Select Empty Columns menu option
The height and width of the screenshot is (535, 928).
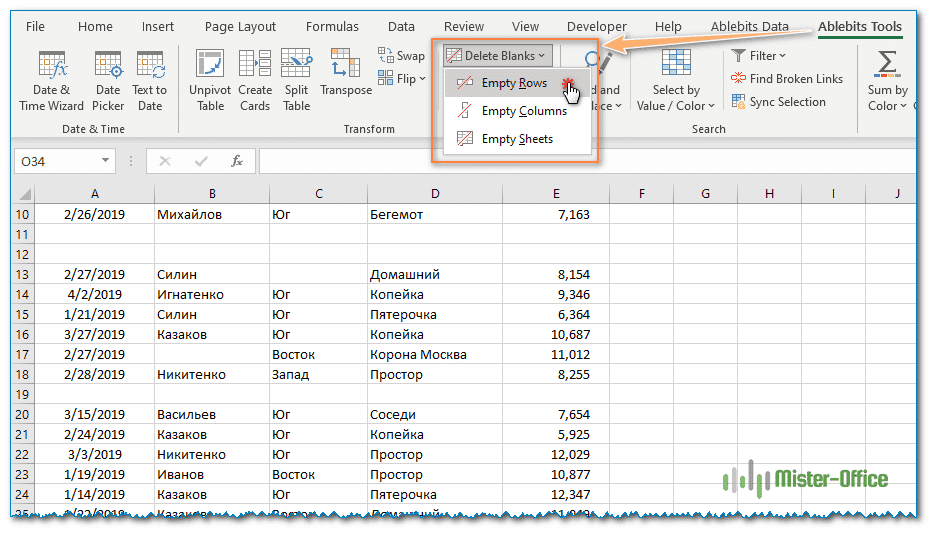click(x=523, y=111)
